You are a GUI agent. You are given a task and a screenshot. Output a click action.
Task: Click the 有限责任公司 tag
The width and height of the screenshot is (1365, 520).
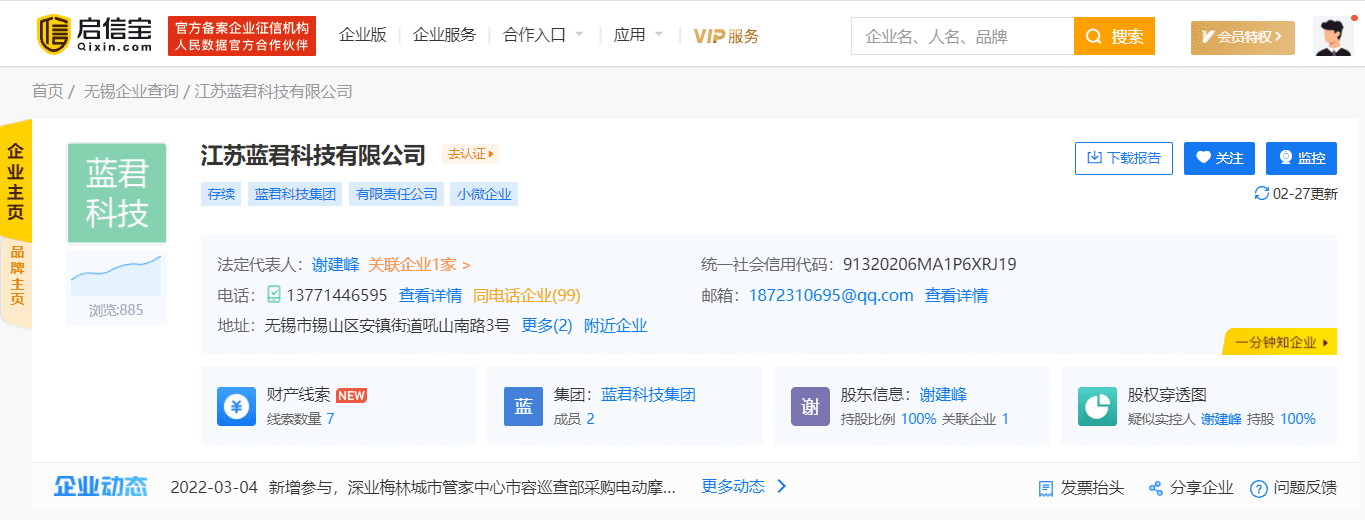[x=395, y=194]
